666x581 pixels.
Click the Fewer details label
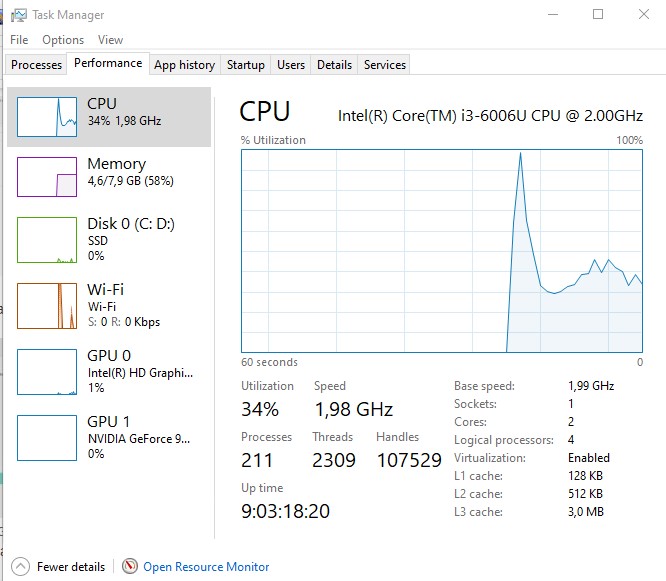(71, 567)
